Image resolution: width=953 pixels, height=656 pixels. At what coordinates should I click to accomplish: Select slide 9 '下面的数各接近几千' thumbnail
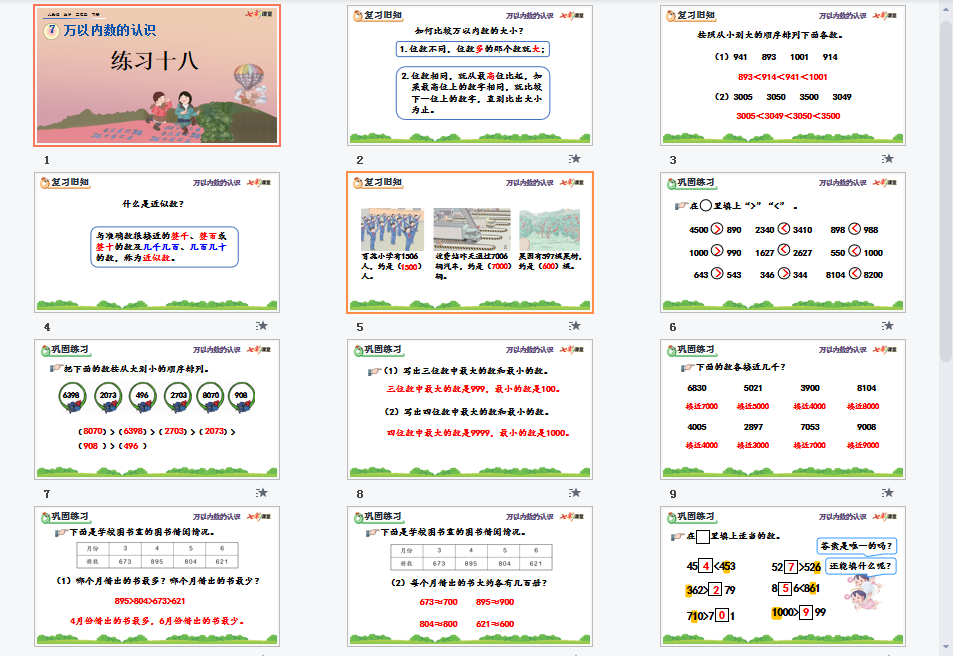click(x=783, y=410)
